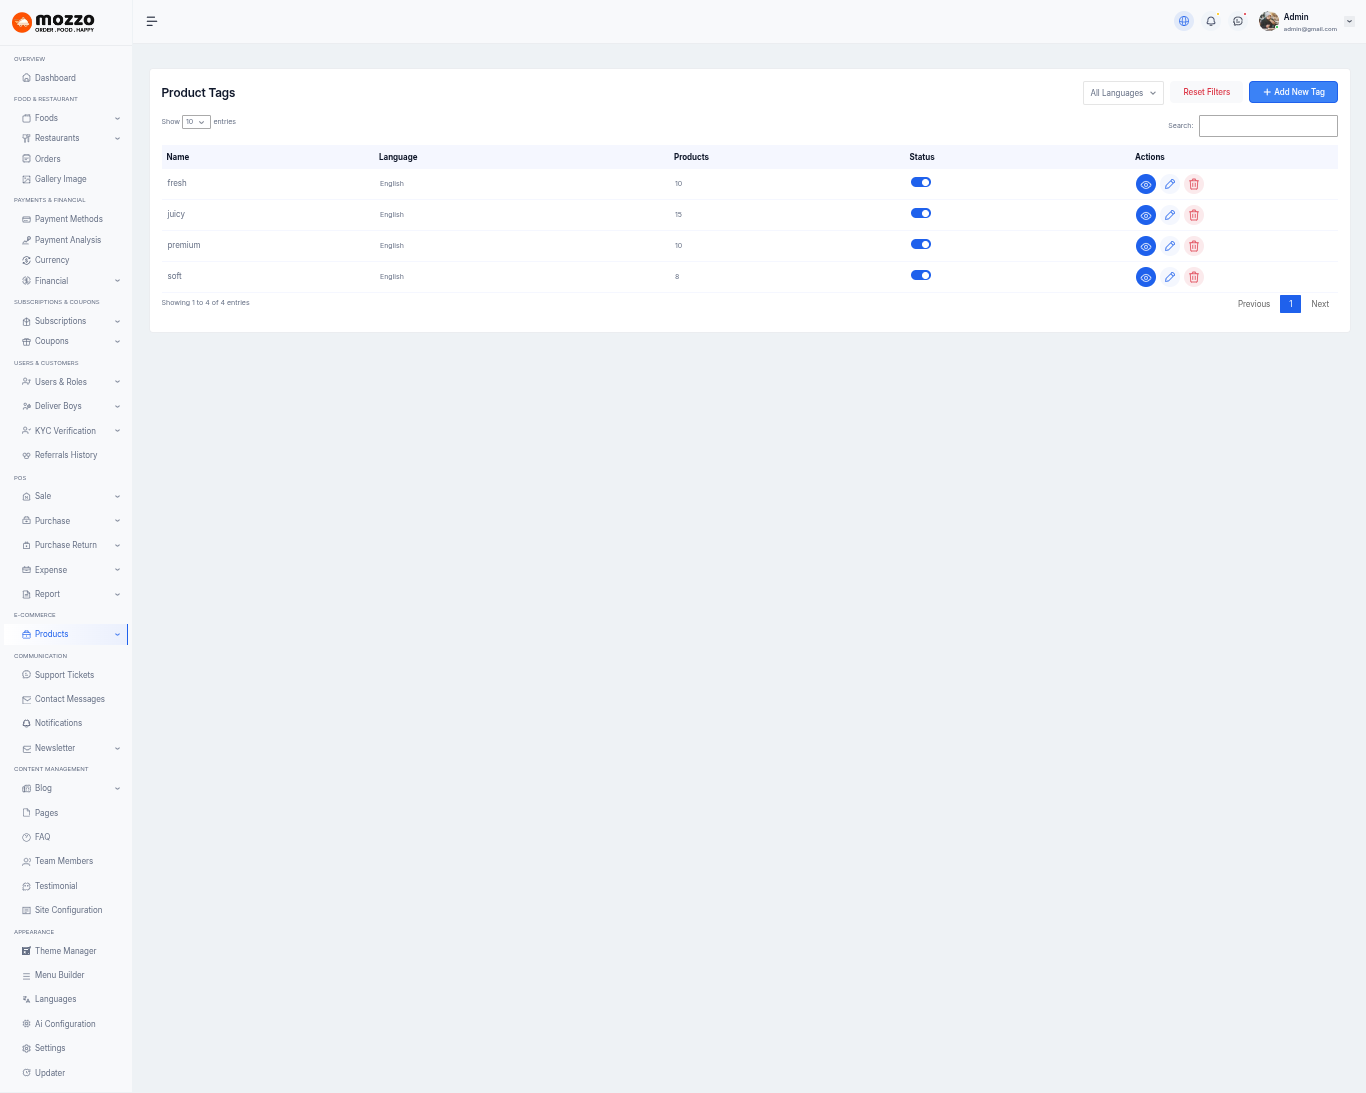Edit the 'juicy' tag with pencil icon
This screenshot has height=1093, width=1366.
point(1170,215)
